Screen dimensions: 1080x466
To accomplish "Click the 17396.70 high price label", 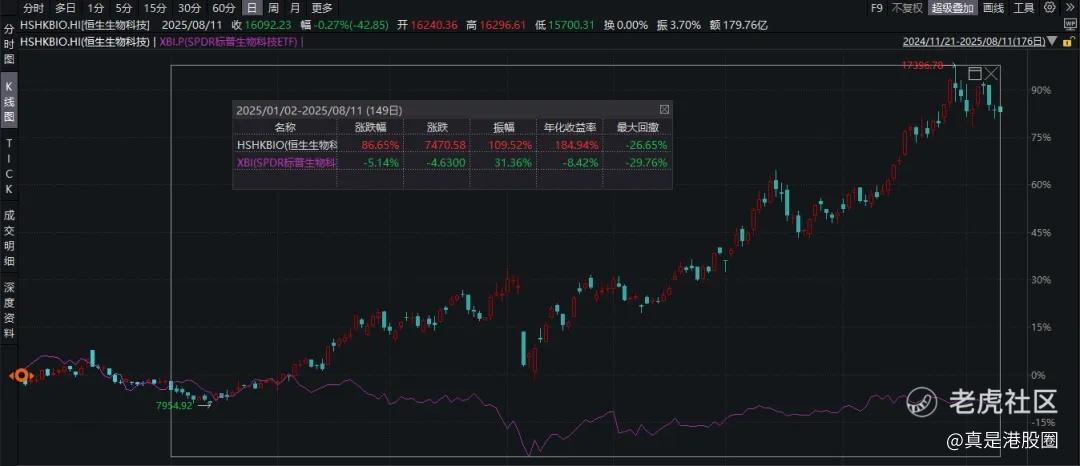I will click(x=922, y=65).
